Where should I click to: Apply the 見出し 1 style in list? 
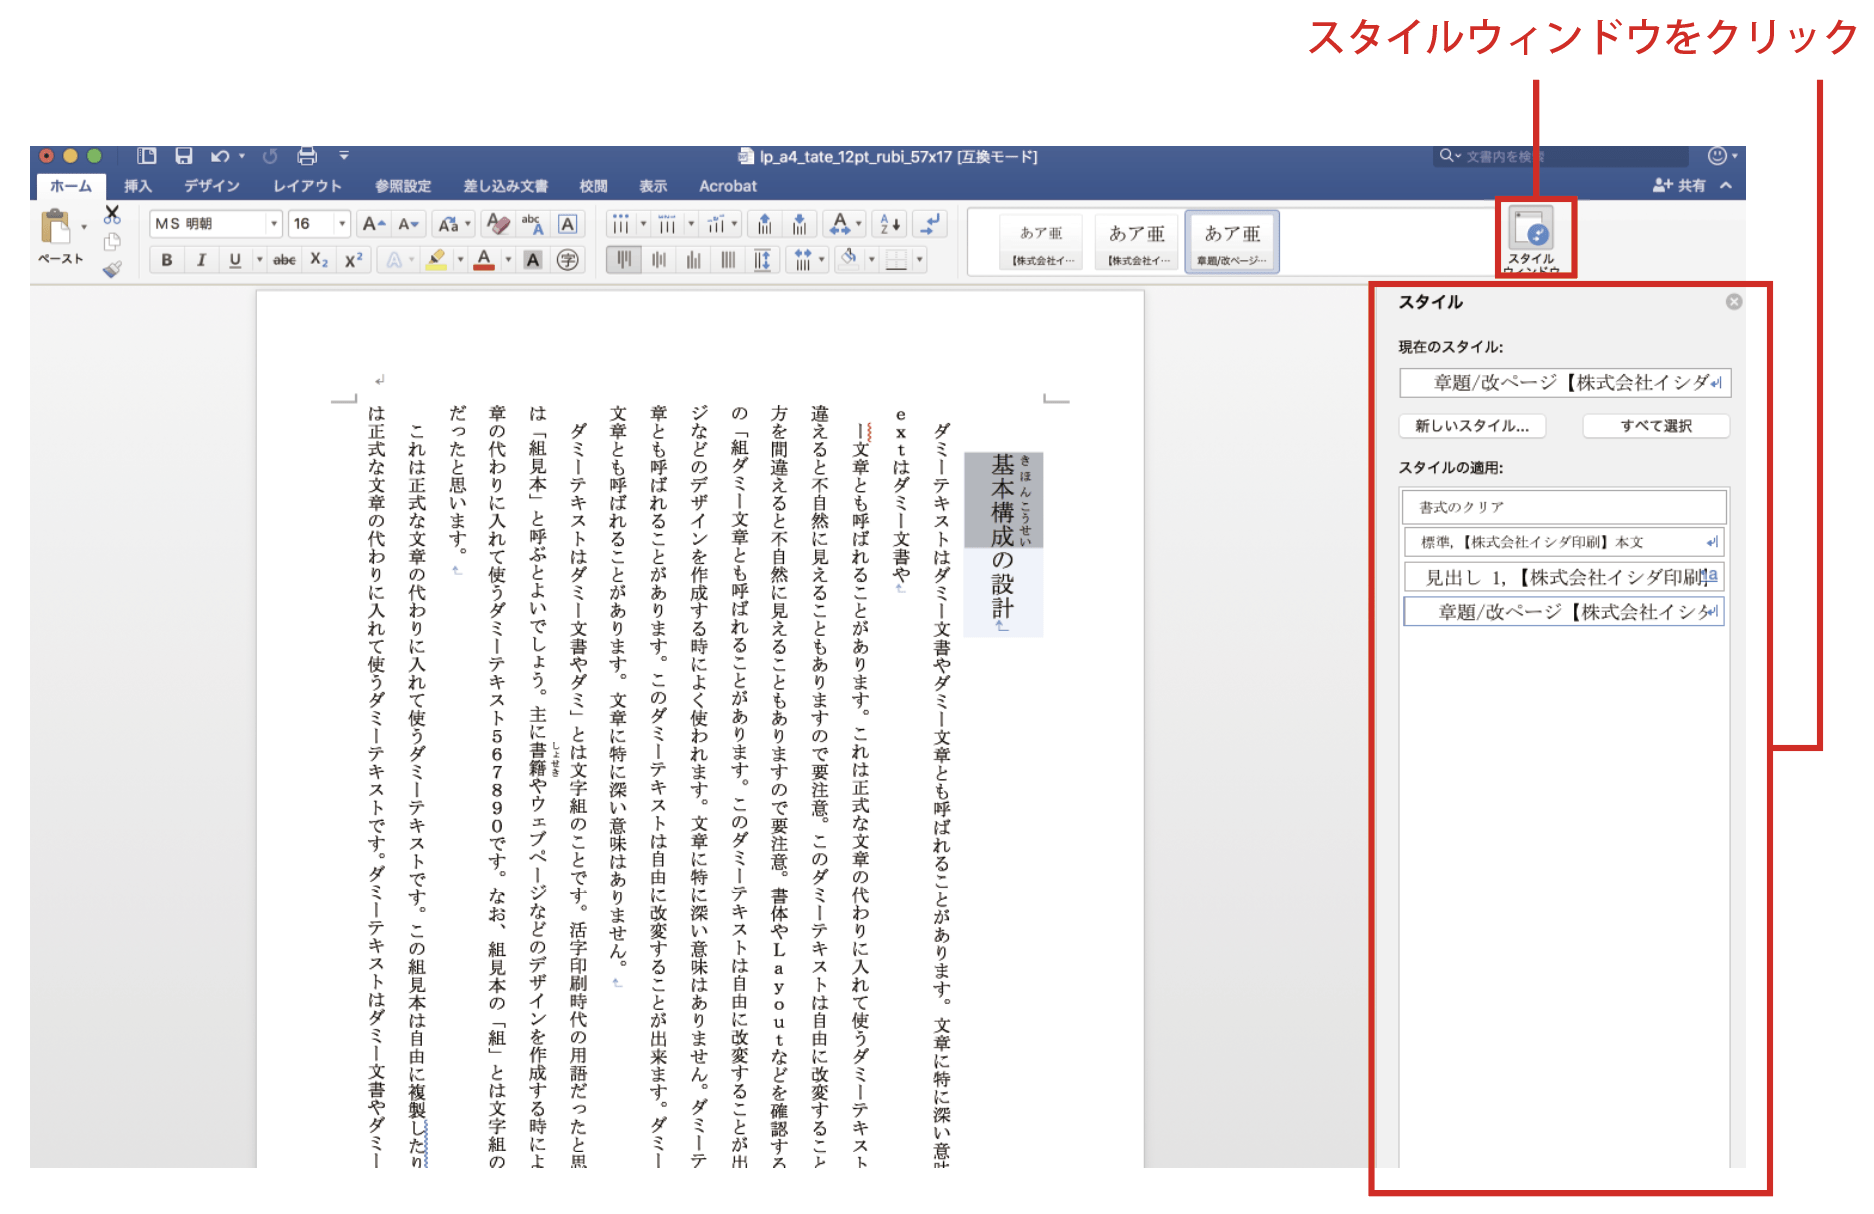click(1564, 577)
